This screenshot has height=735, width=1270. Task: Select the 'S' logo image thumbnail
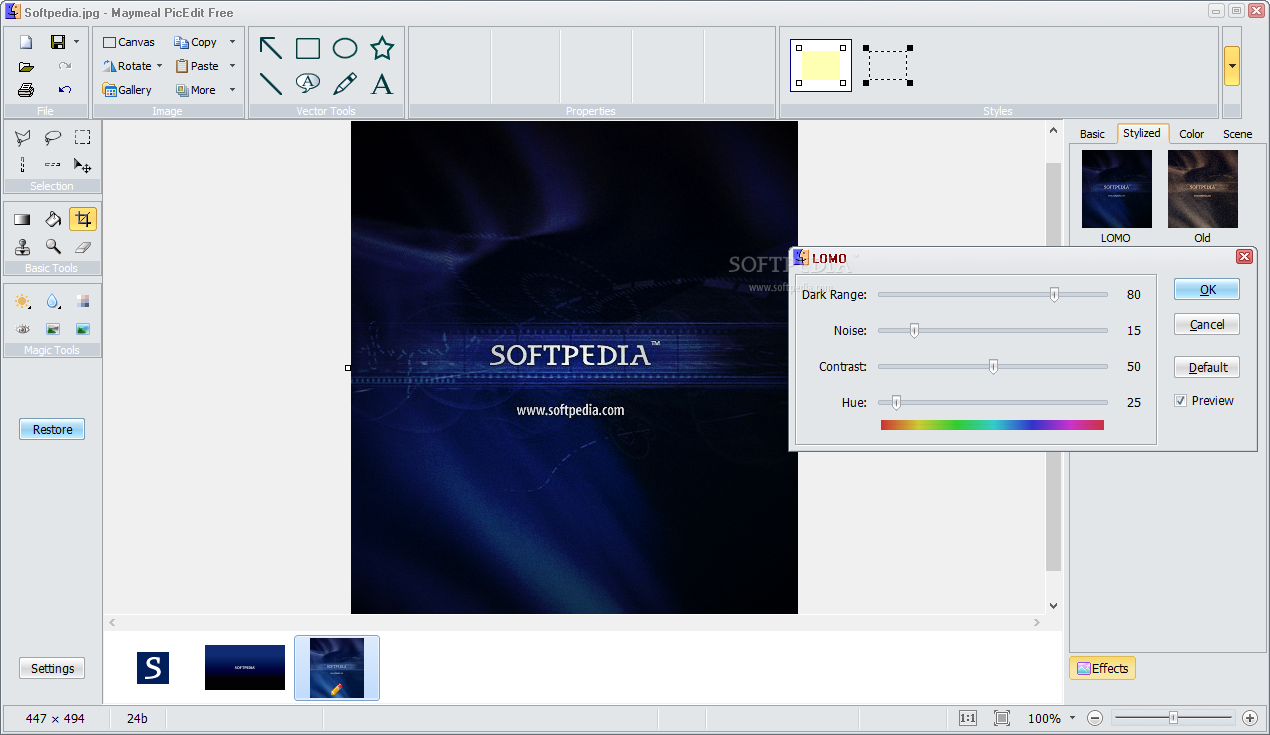coord(153,668)
